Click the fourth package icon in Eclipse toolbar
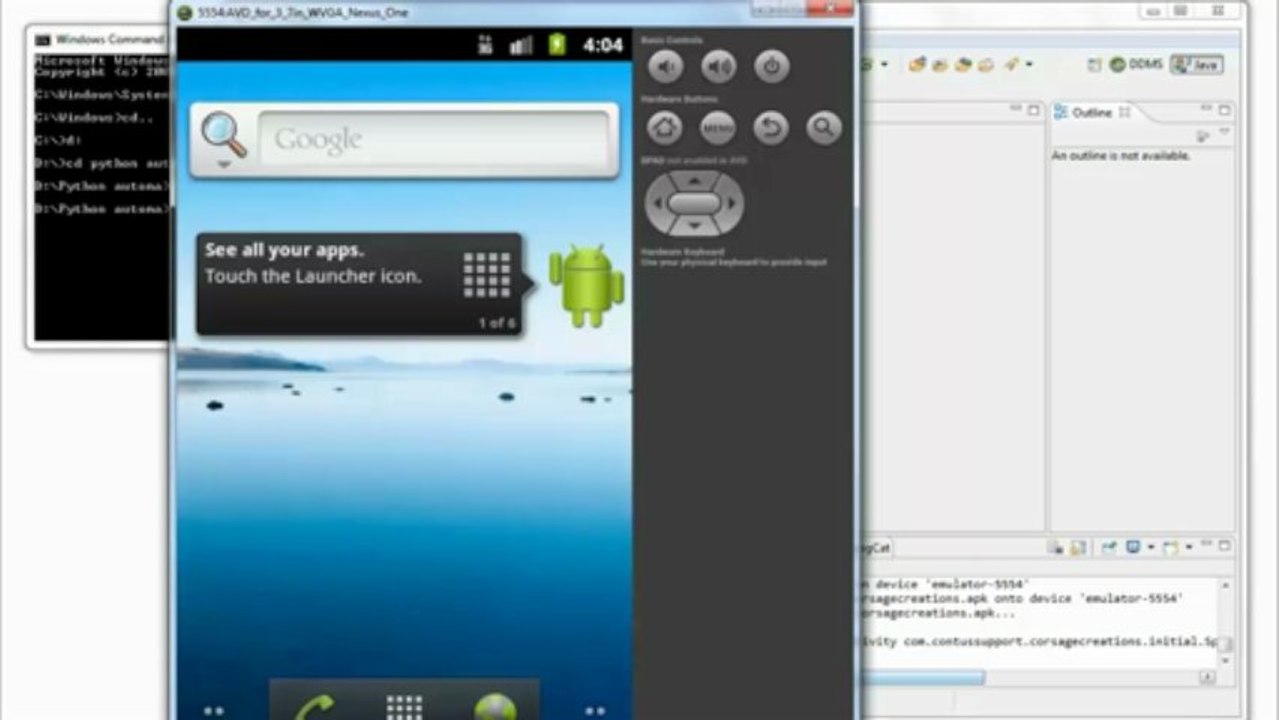This screenshot has width=1279, height=720. [986, 64]
